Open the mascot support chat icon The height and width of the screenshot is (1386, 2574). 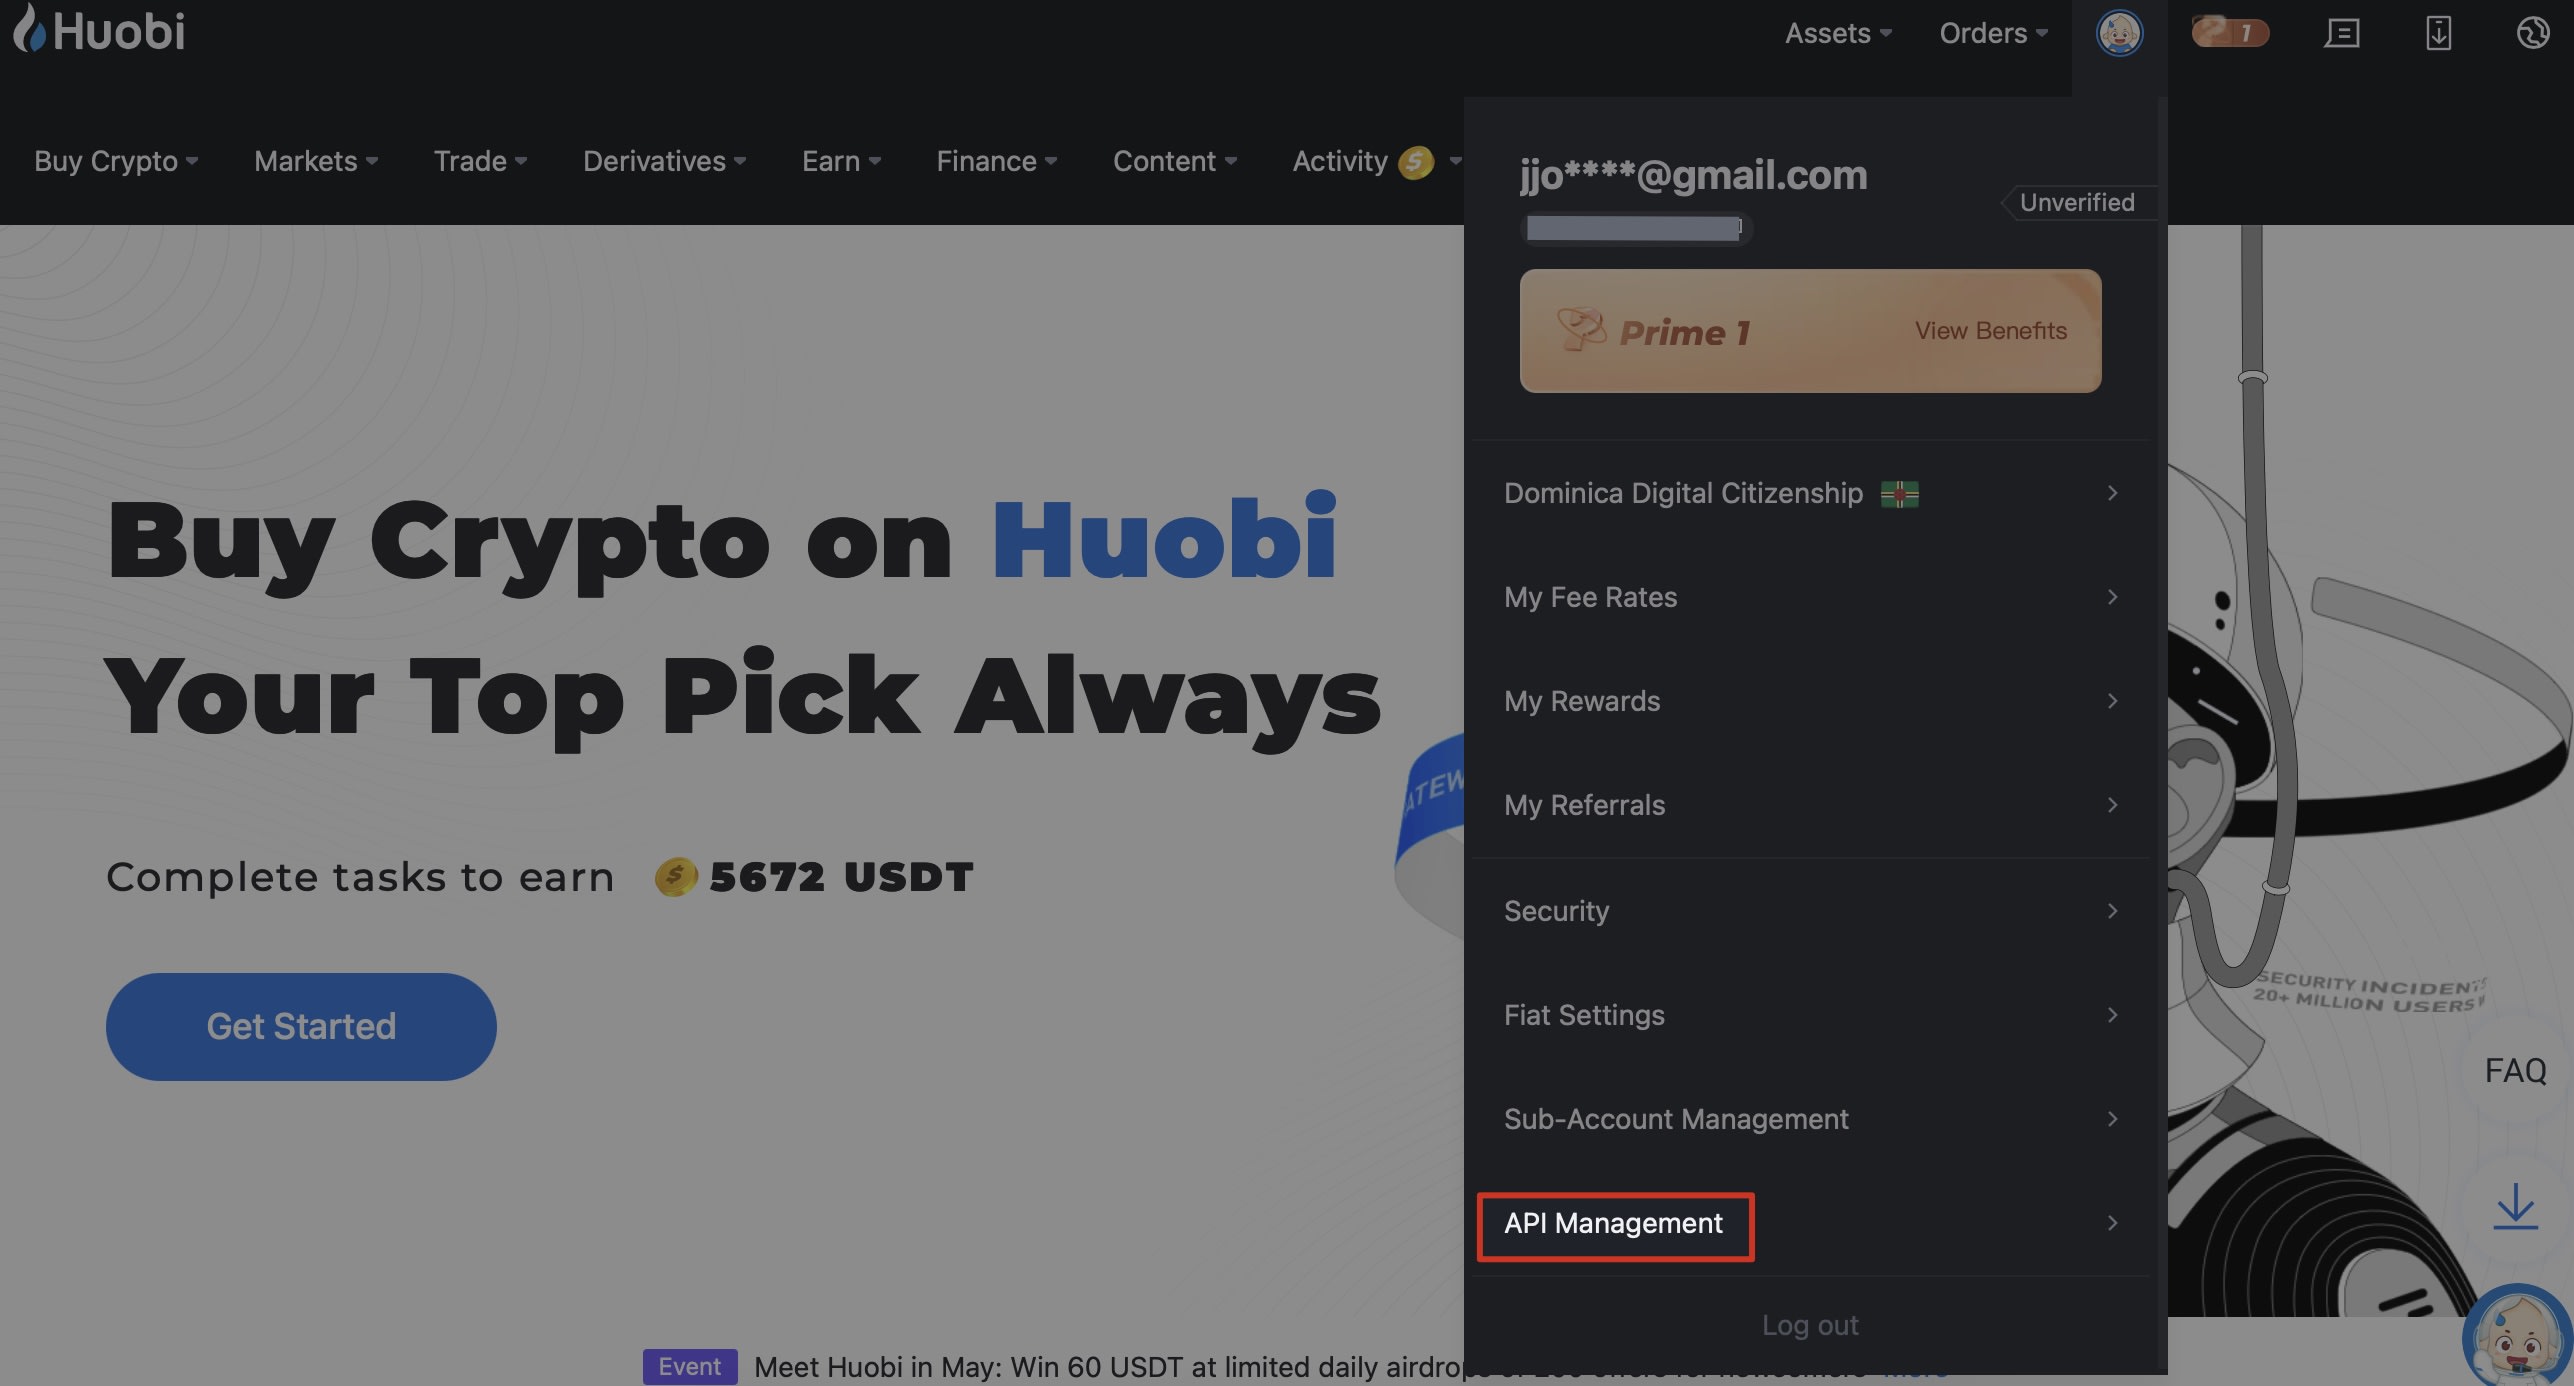[x=2517, y=1337]
